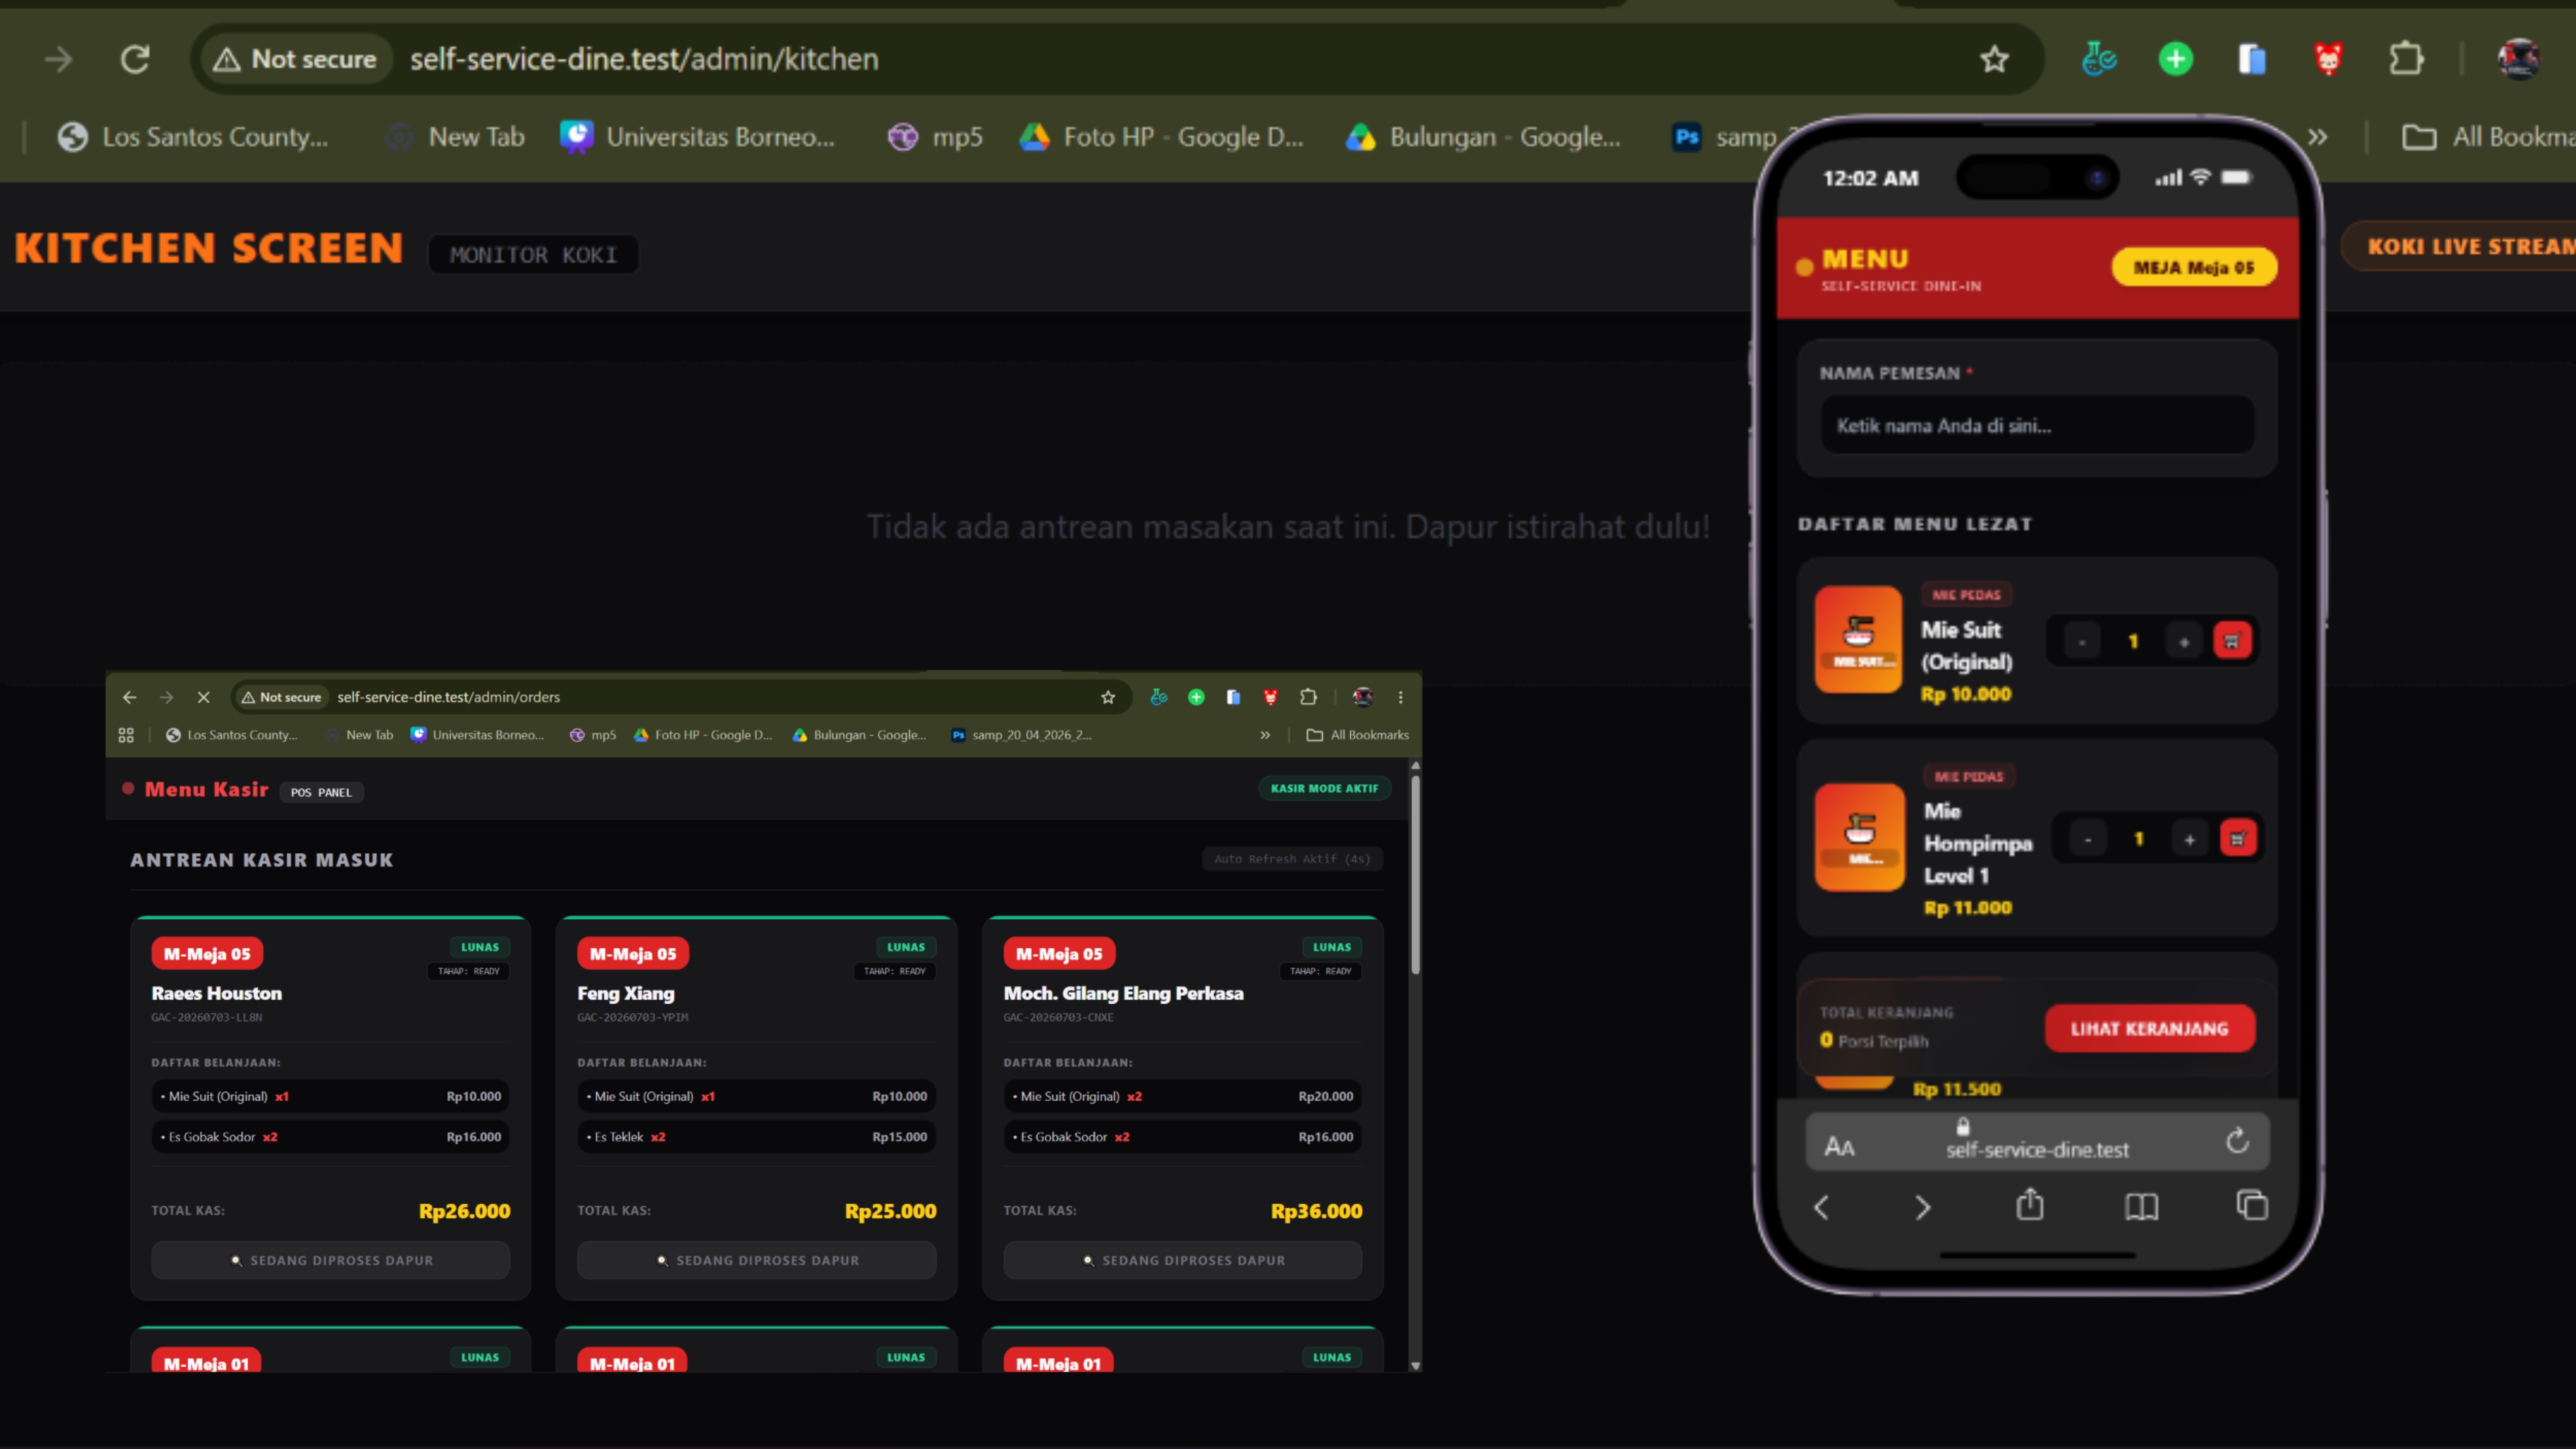The image size is (2576, 1449).
Task: Open the flask extension in main browser toolbar
Action: coord(2099,59)
